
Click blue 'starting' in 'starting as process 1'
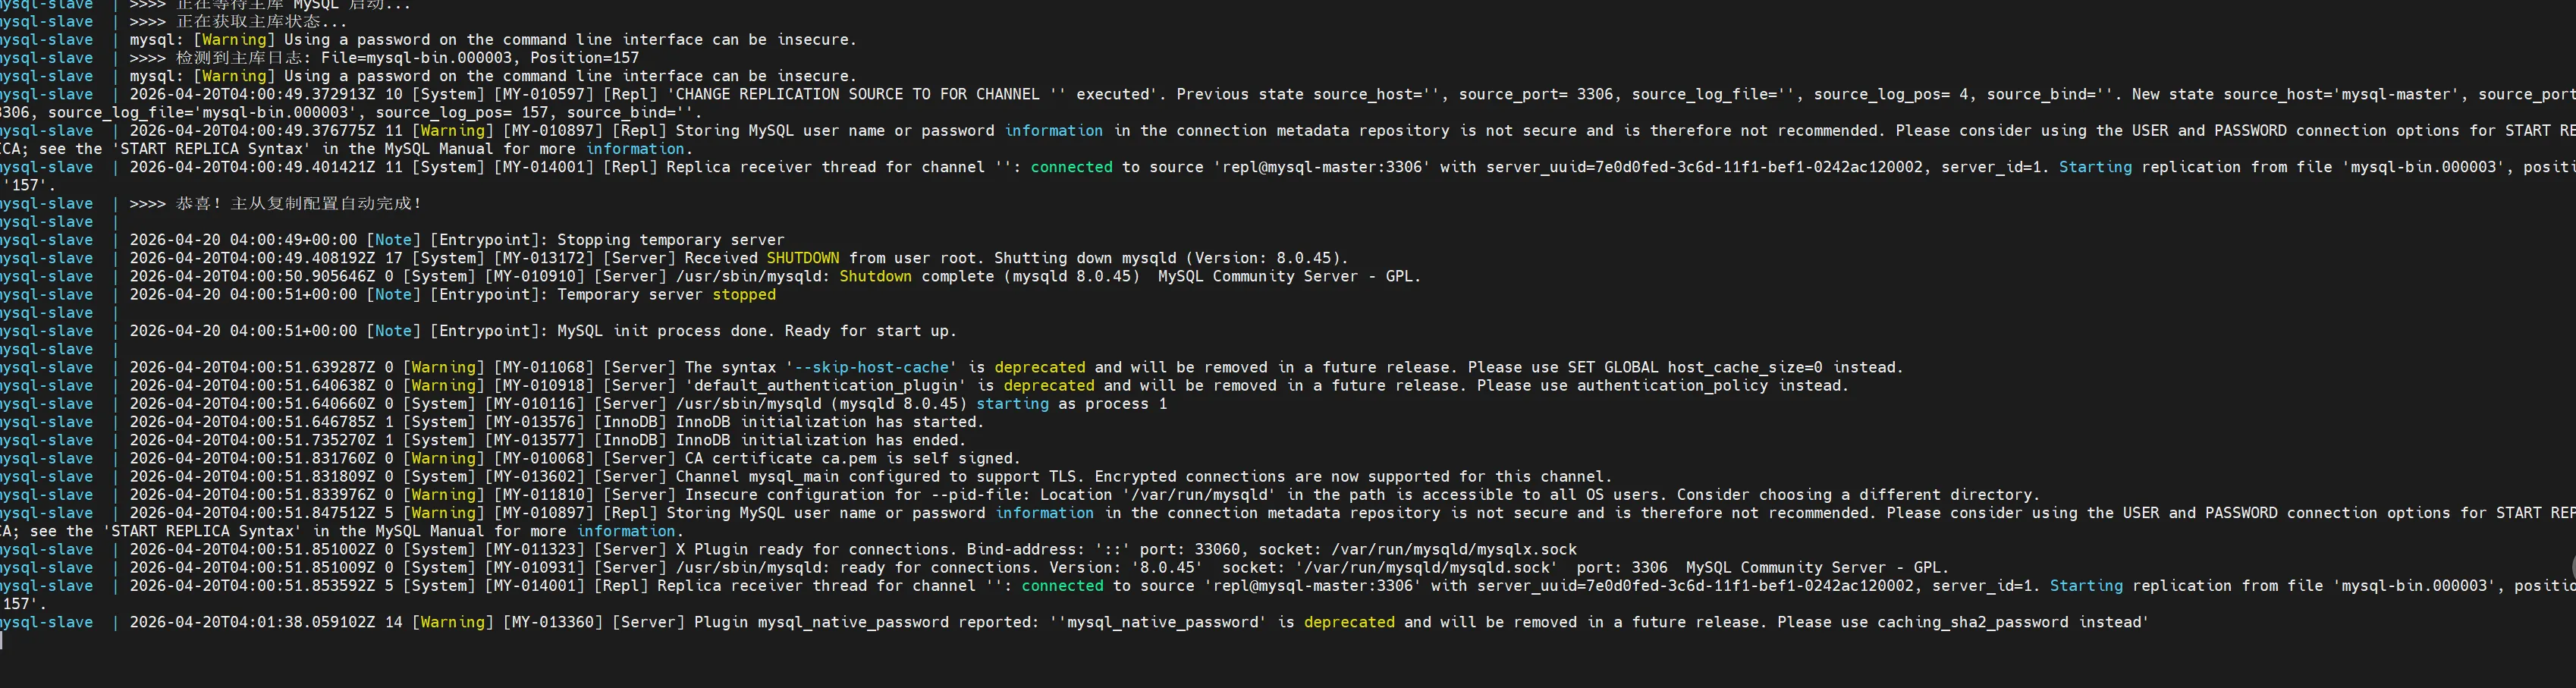pos(1012,404)
